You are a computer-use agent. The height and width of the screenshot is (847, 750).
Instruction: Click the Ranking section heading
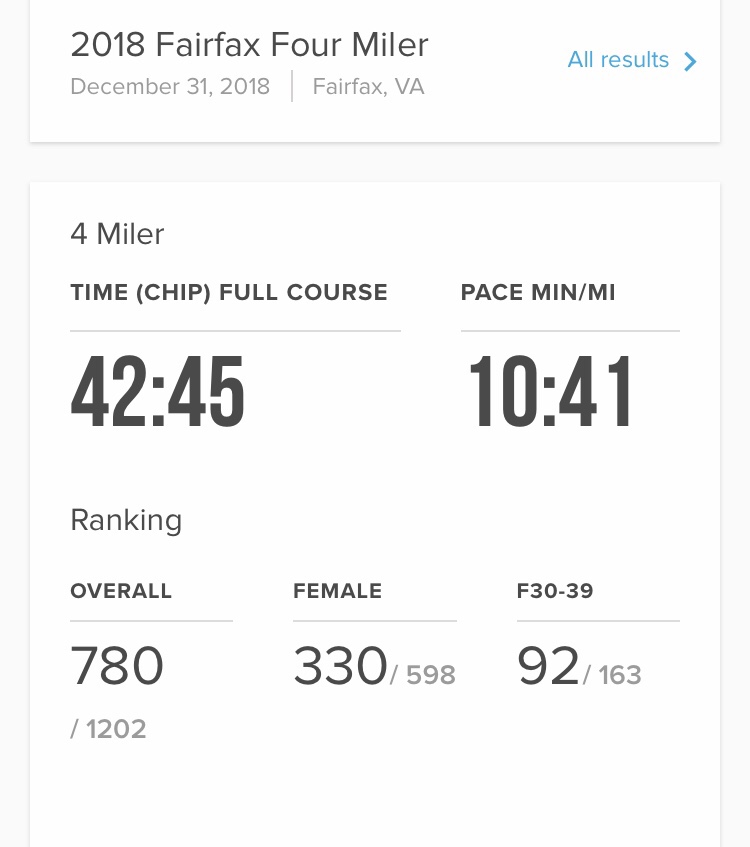click(x=126, y=520)
